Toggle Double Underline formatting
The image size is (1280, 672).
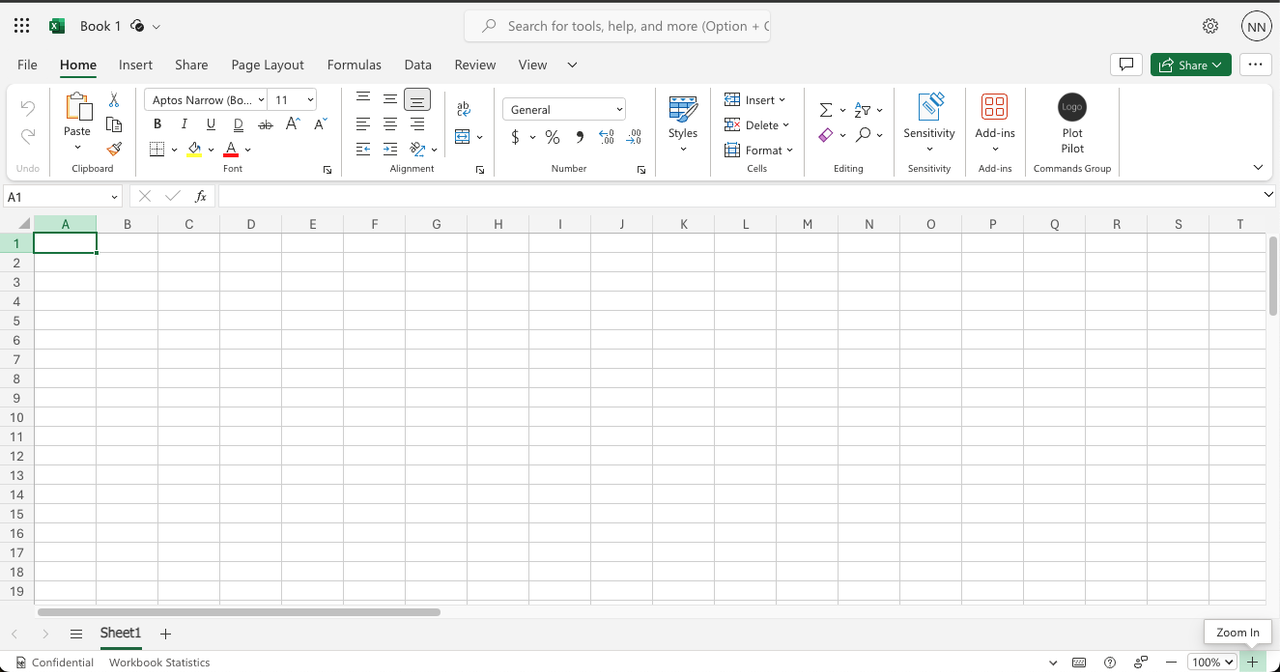pos(238,124)
